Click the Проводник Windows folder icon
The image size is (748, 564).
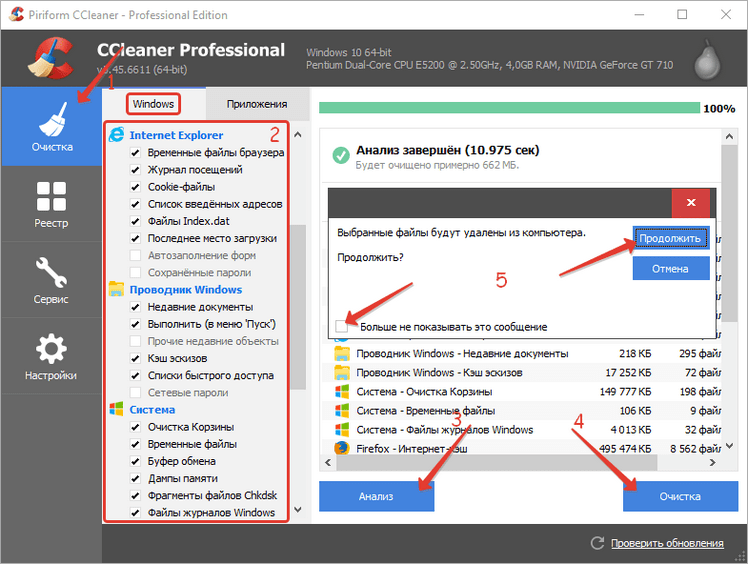click(x=116, y=289)
